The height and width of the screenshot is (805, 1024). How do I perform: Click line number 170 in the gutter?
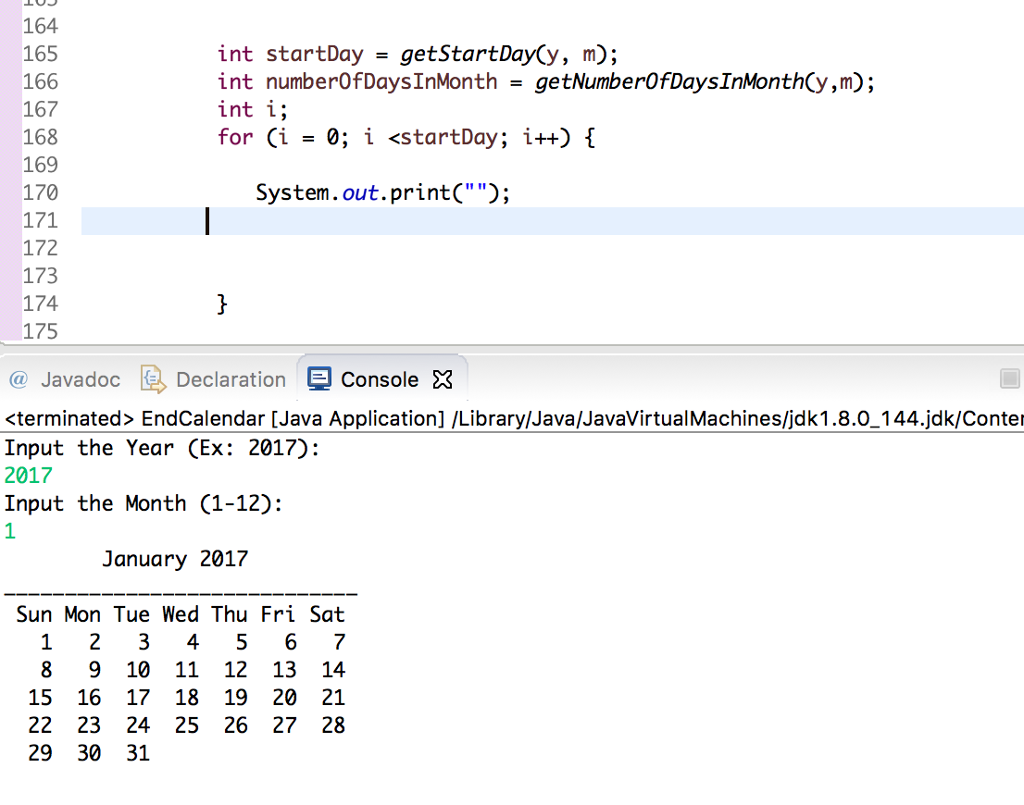(40, 193)
